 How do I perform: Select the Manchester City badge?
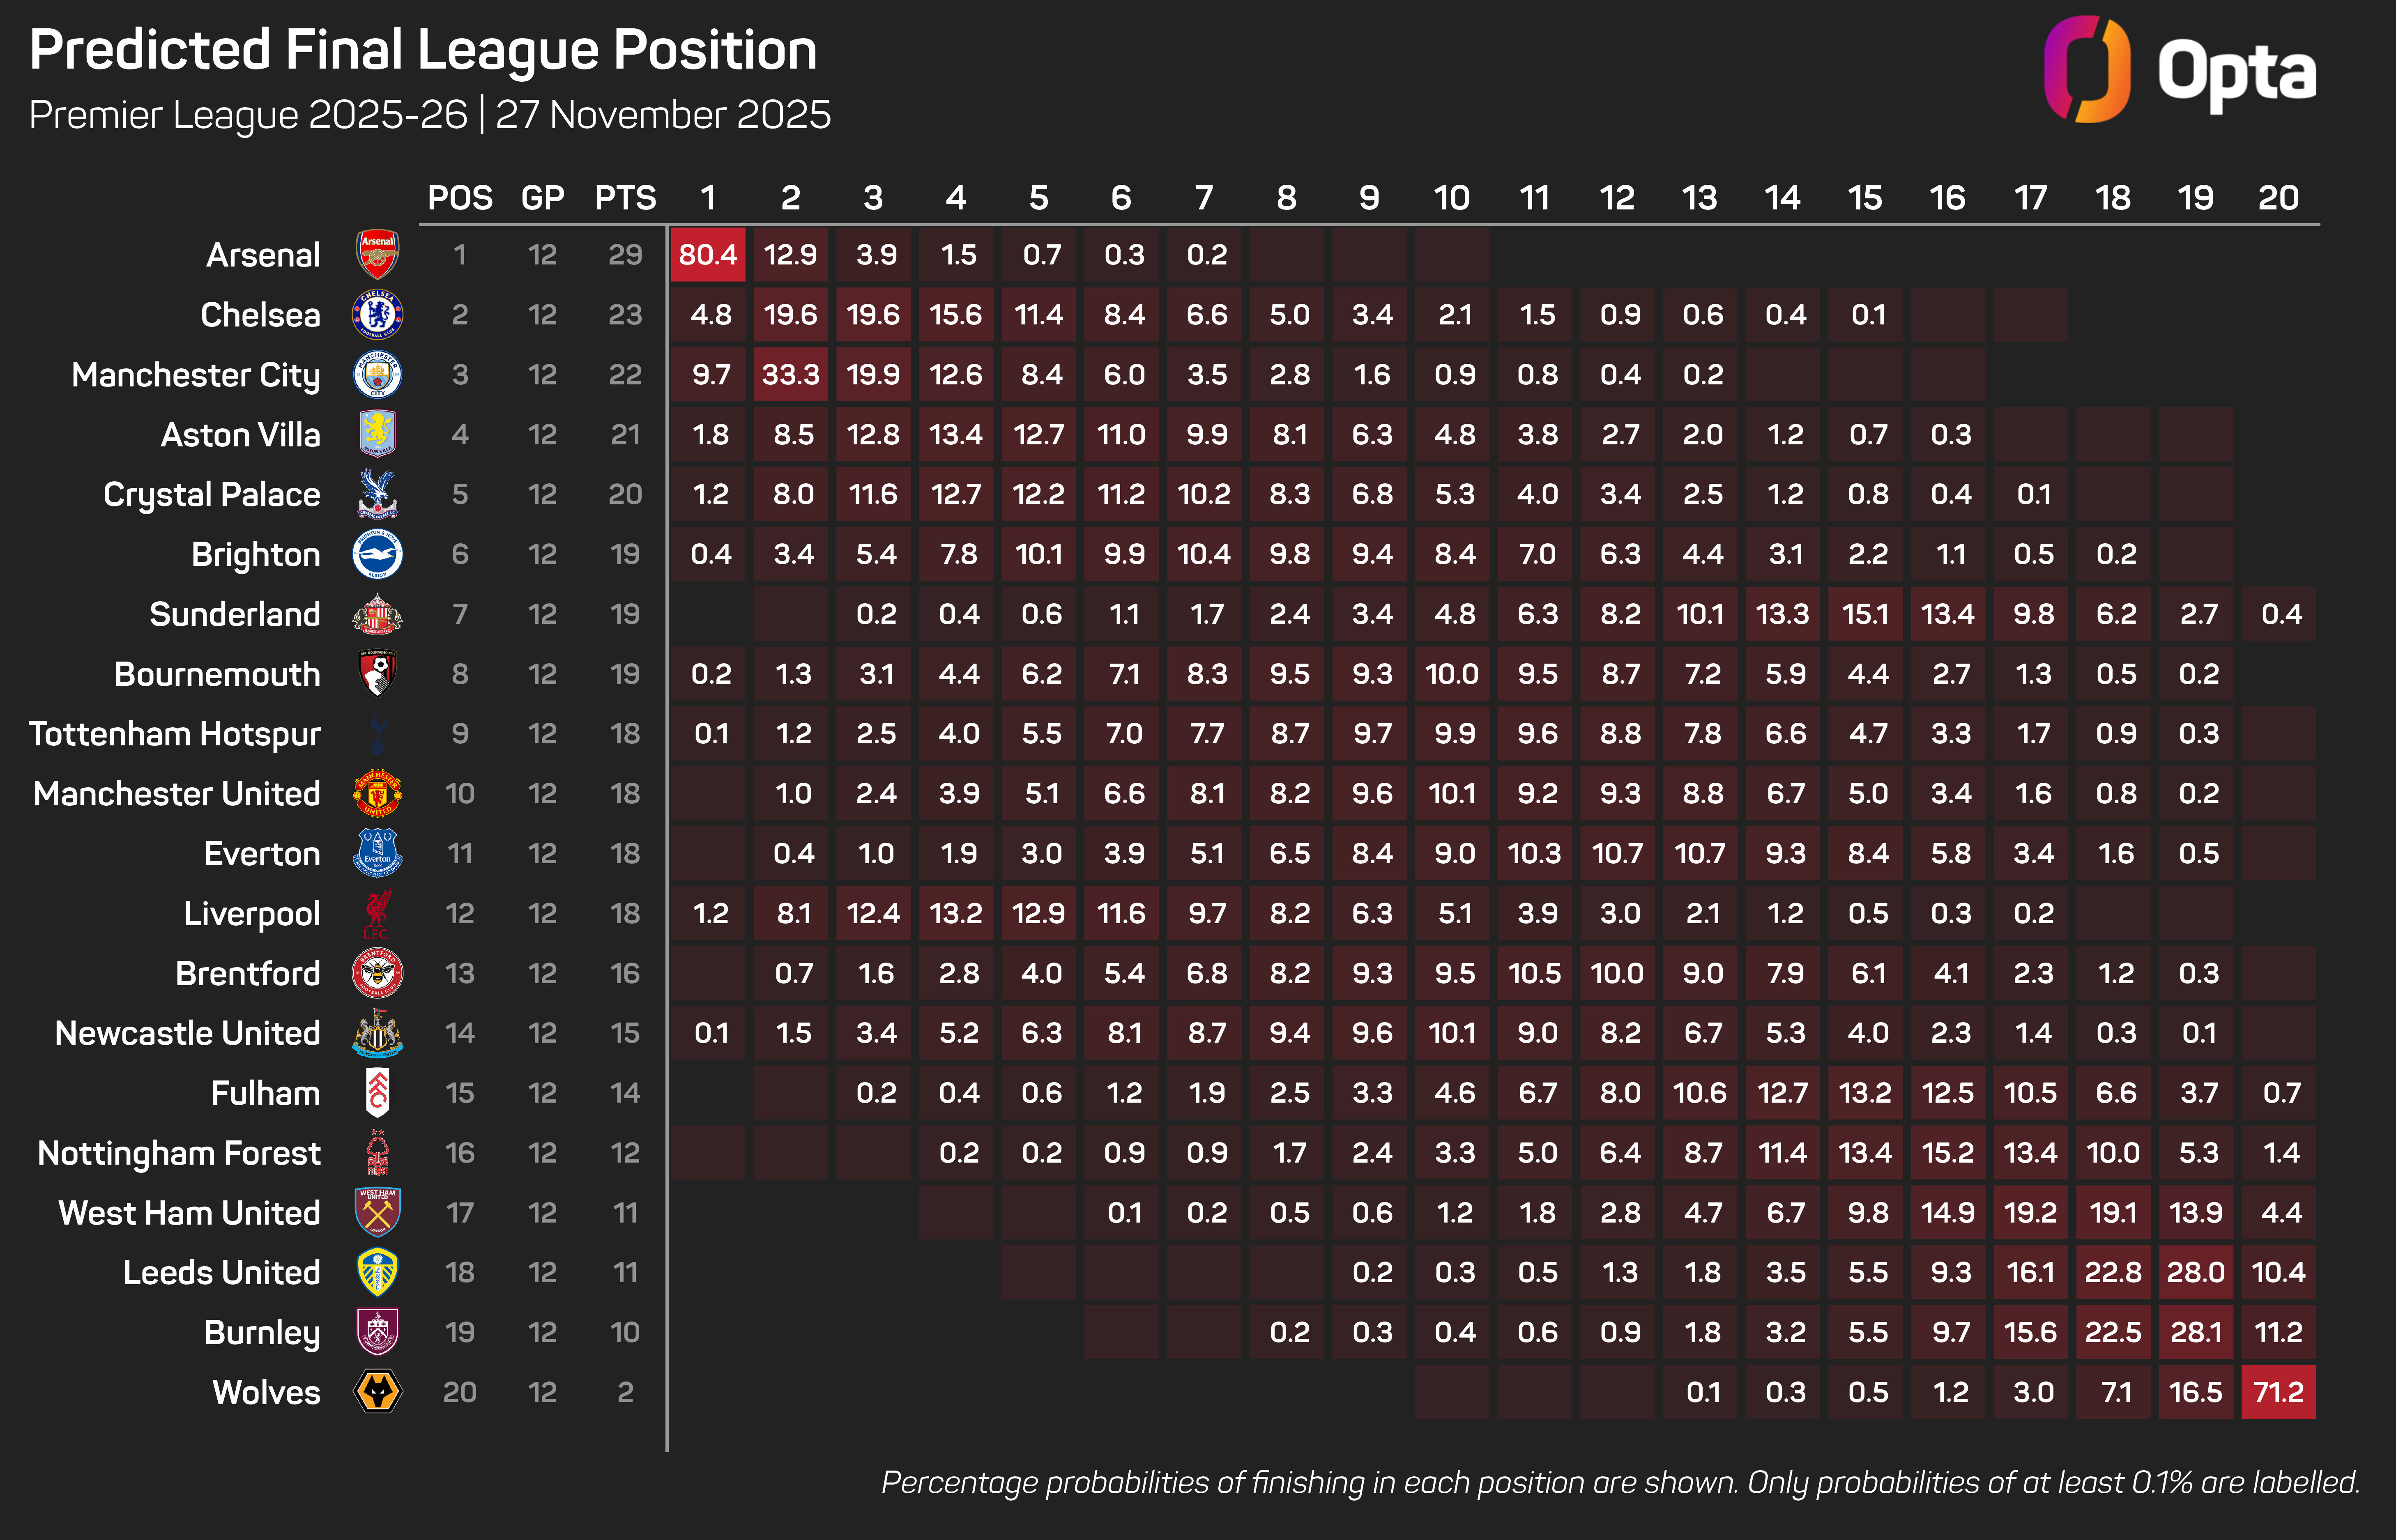[378, 374]
